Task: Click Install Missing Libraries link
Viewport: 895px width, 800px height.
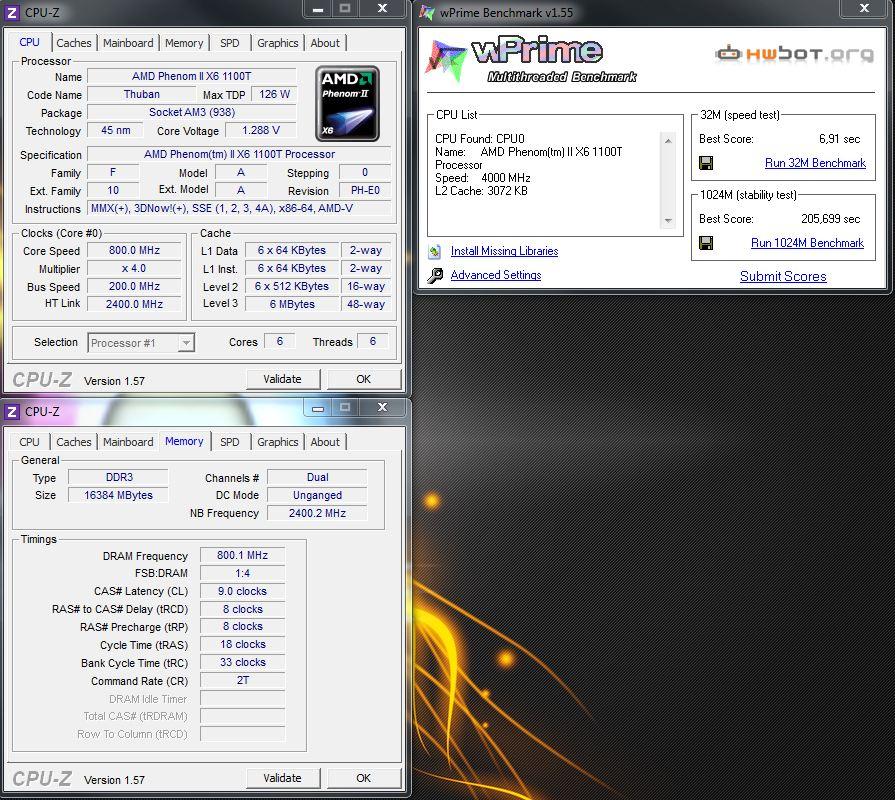Action: (x=505, y=251)
